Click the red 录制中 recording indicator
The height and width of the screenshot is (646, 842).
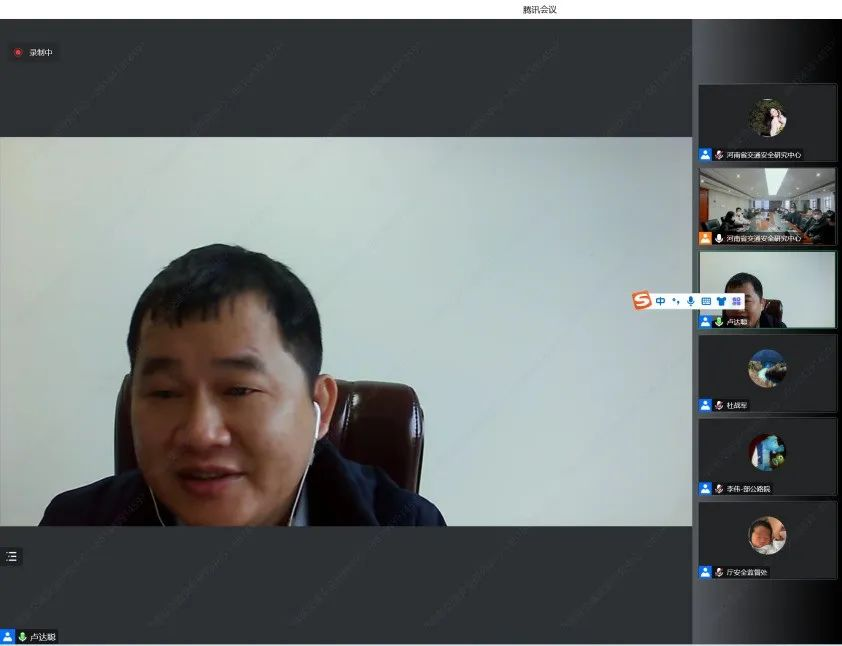pyautogui.click(x=33, y=52)
